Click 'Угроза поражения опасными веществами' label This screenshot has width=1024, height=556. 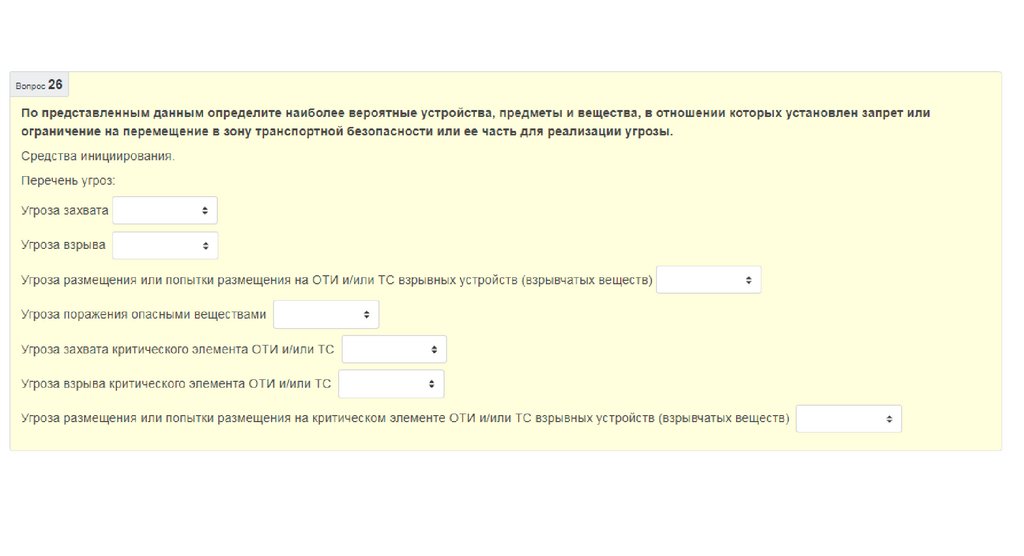144,315
